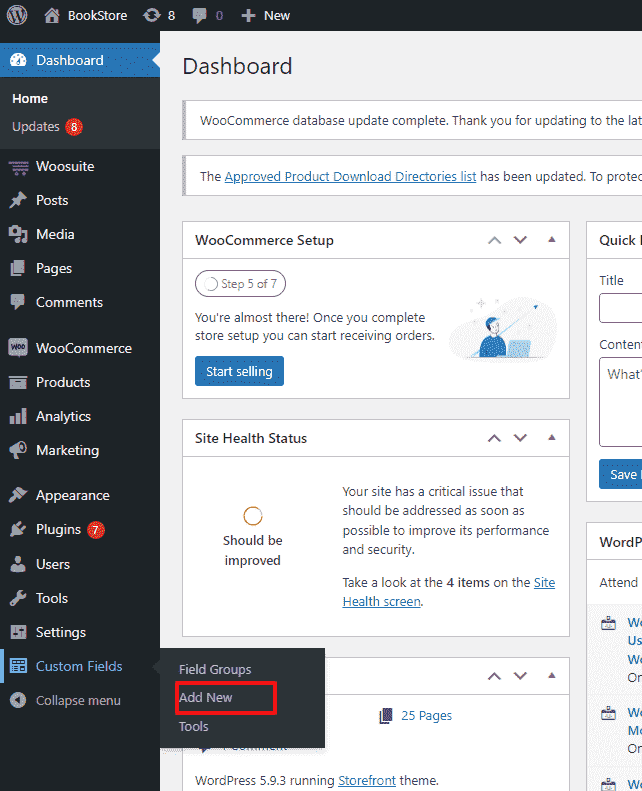Click the Quick Draft Content textarea
Viewport: 642px width, 791px height.
[620, 402]
